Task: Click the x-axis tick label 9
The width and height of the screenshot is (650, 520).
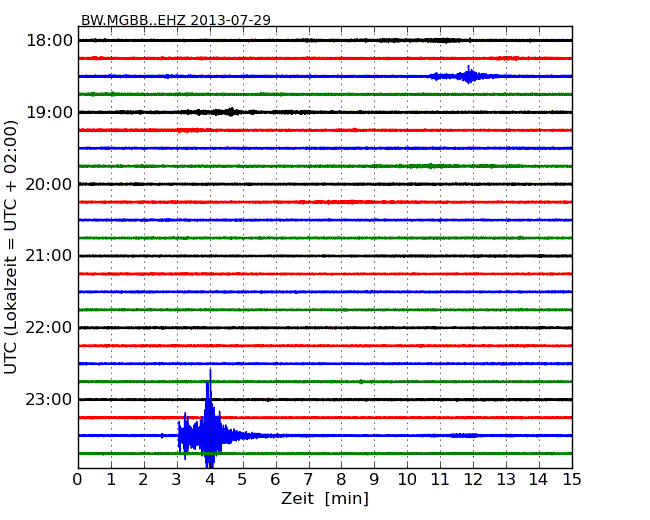Action: 374,479
